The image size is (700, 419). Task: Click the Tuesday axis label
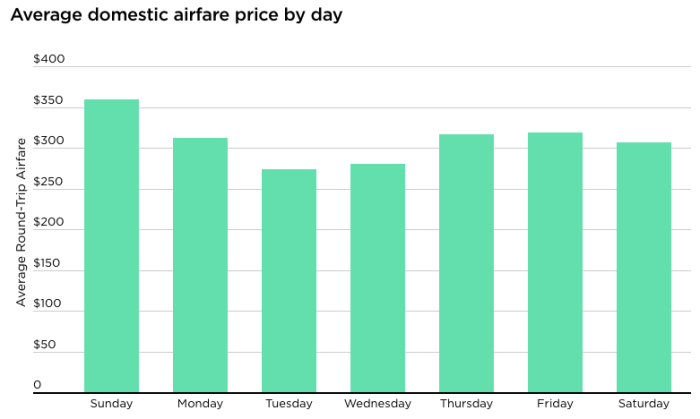289,403
